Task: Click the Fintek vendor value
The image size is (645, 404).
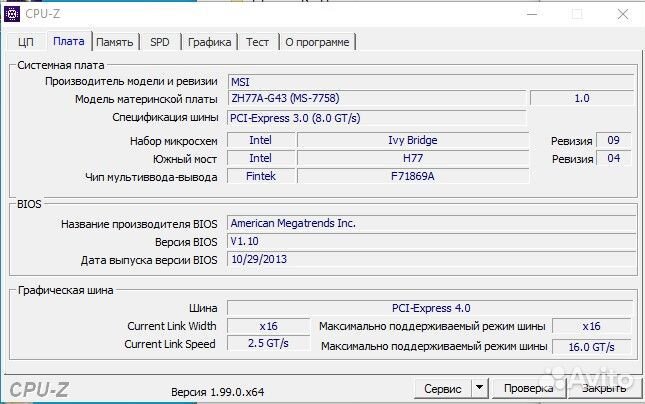Action: 261,176
